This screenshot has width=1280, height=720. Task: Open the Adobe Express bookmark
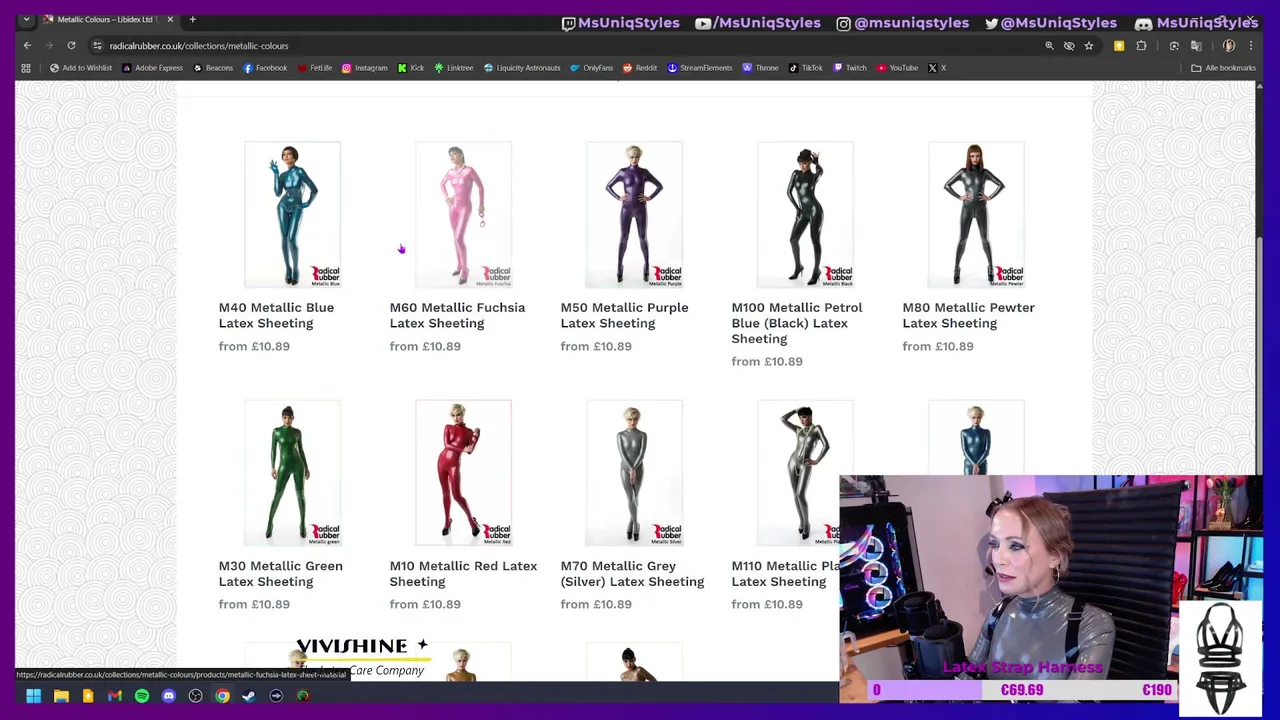coord(152,68)
